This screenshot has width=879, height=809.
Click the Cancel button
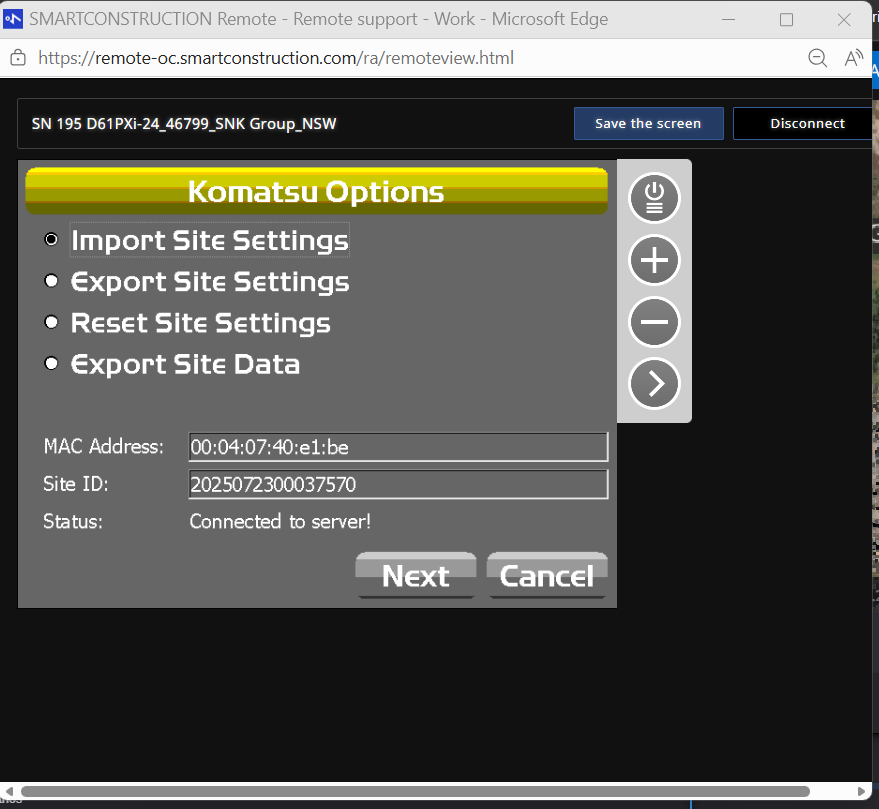(547, 576)
